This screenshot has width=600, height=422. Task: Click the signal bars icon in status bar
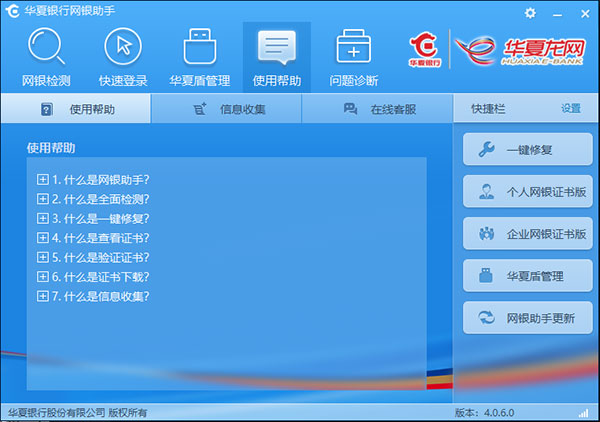click(584, 413)
